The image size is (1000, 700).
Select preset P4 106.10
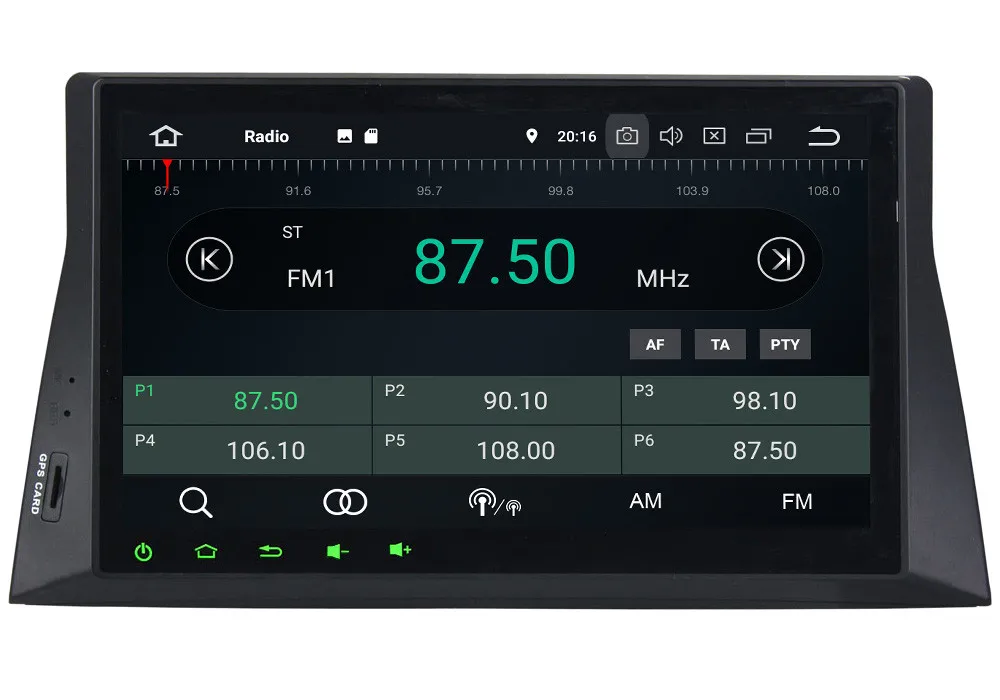tap(247, 450)
